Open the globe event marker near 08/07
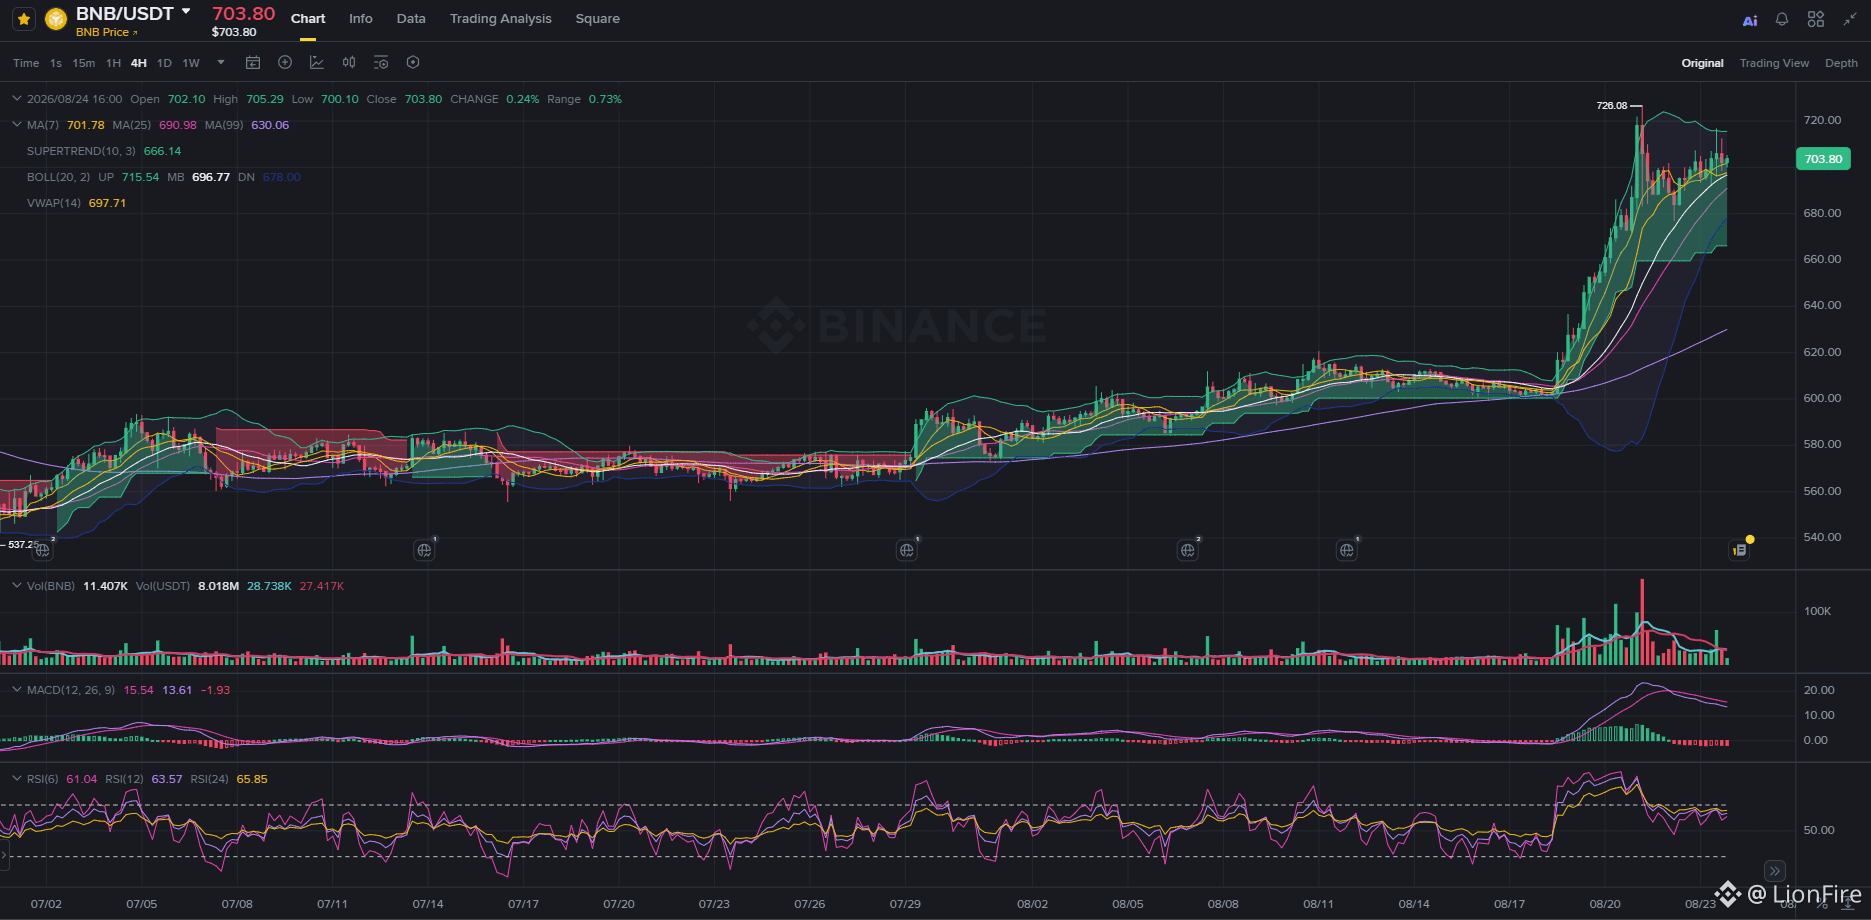 click(x=1188, y=549)
